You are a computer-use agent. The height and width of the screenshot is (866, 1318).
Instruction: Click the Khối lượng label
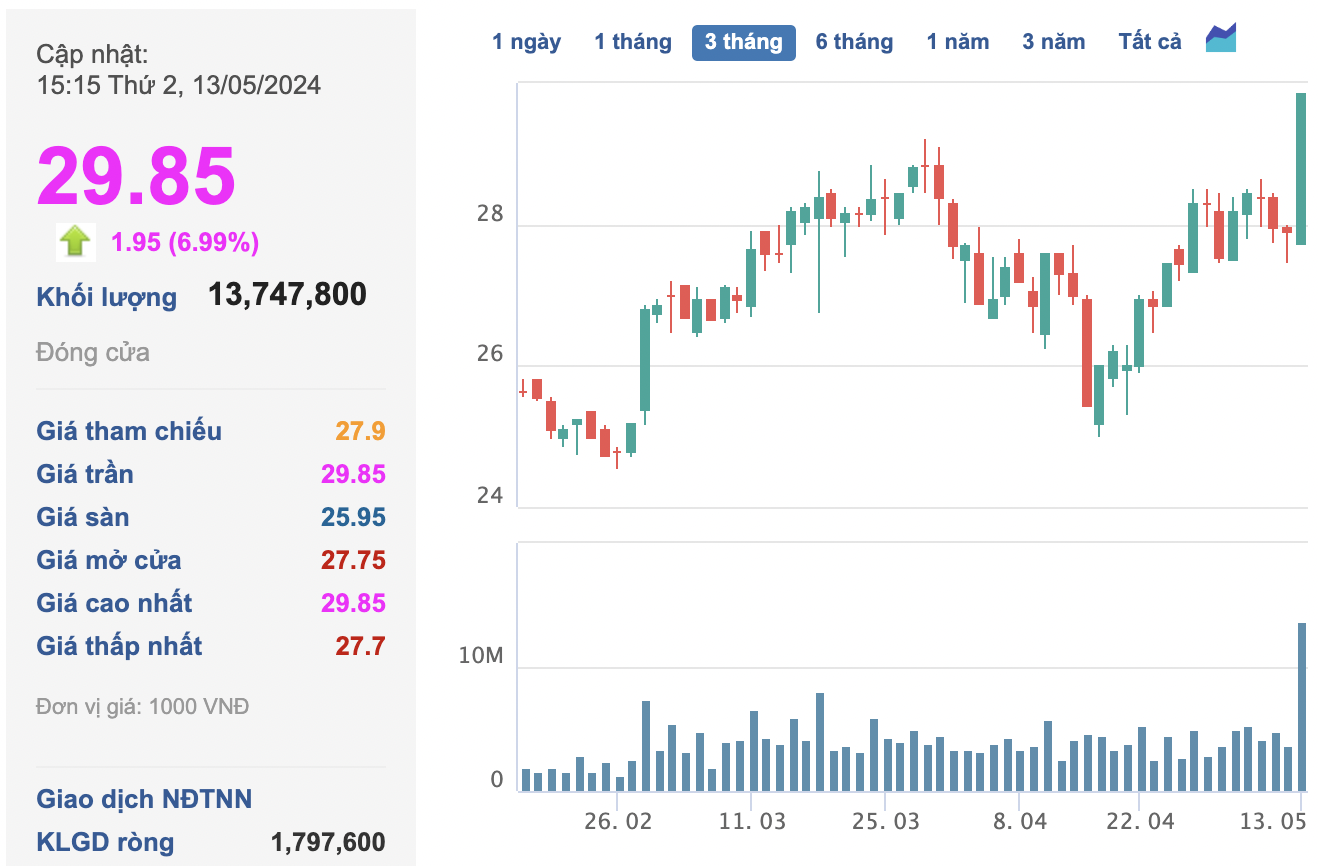[106, 297]
